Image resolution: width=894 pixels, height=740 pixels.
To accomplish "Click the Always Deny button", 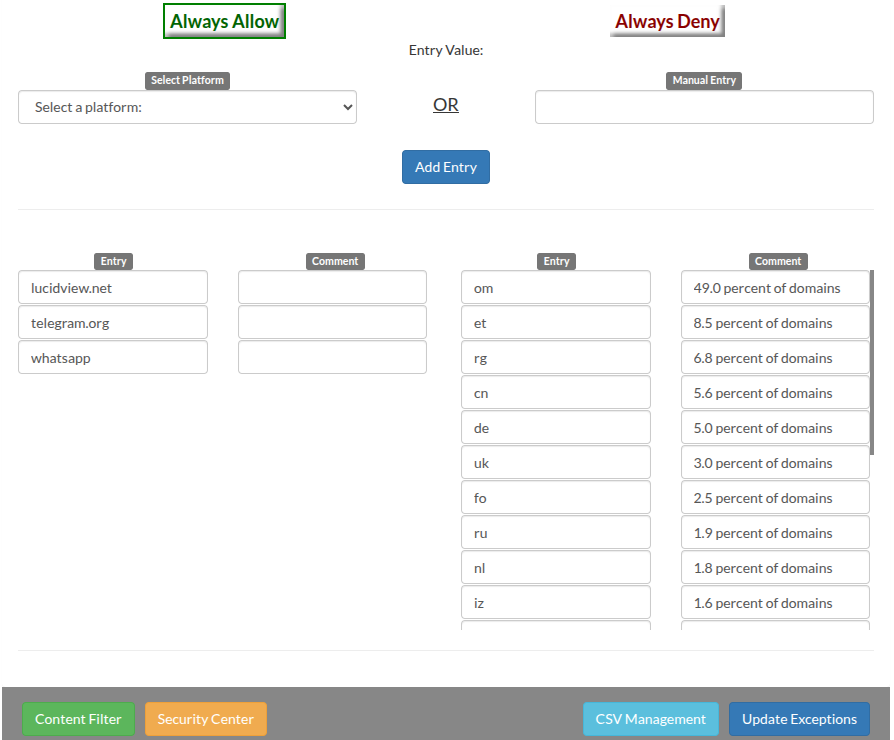I will coord(667,21).
